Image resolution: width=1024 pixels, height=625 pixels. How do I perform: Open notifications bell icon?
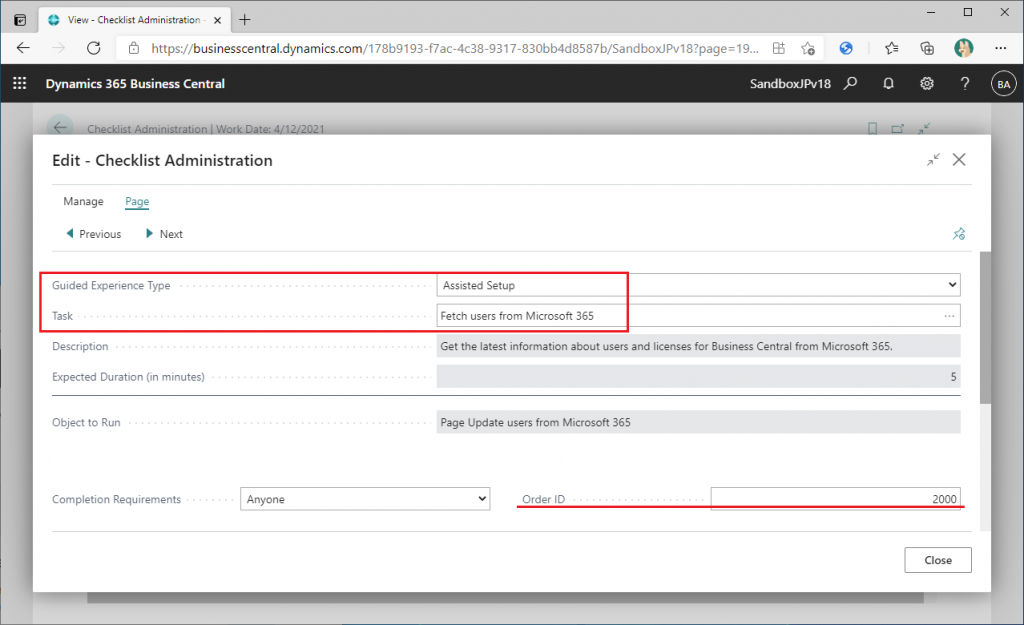888,84
